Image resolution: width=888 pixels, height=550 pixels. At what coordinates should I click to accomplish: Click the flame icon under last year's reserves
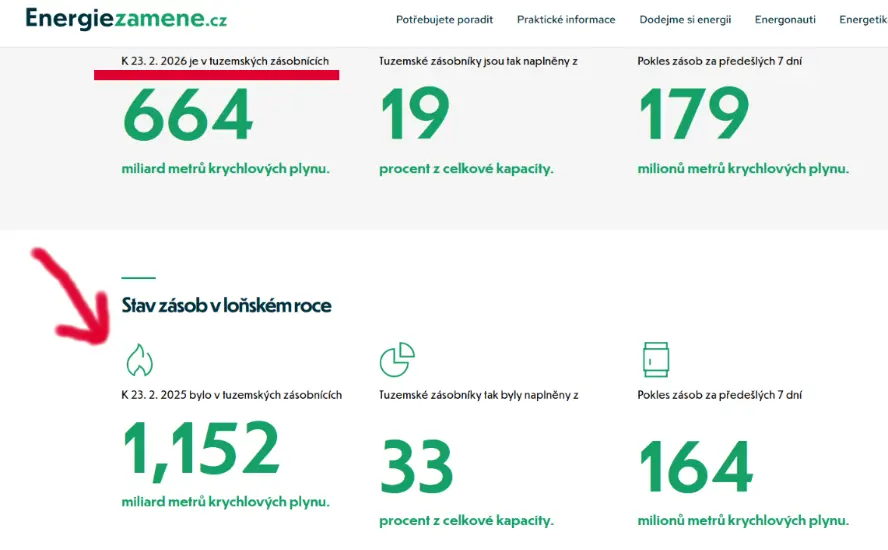pyautogui.click(x=140, y=359)
